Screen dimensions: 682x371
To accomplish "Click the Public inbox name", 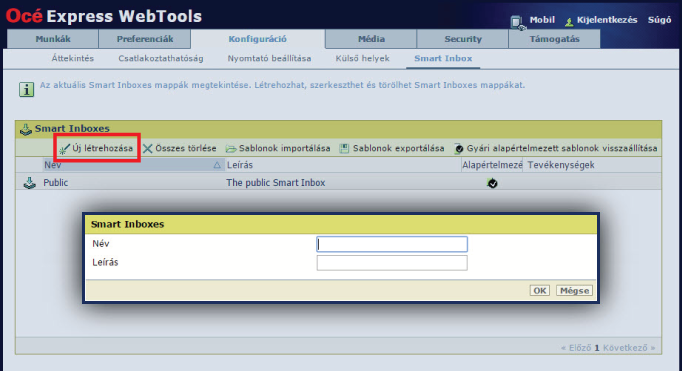I will coord(55,183).
